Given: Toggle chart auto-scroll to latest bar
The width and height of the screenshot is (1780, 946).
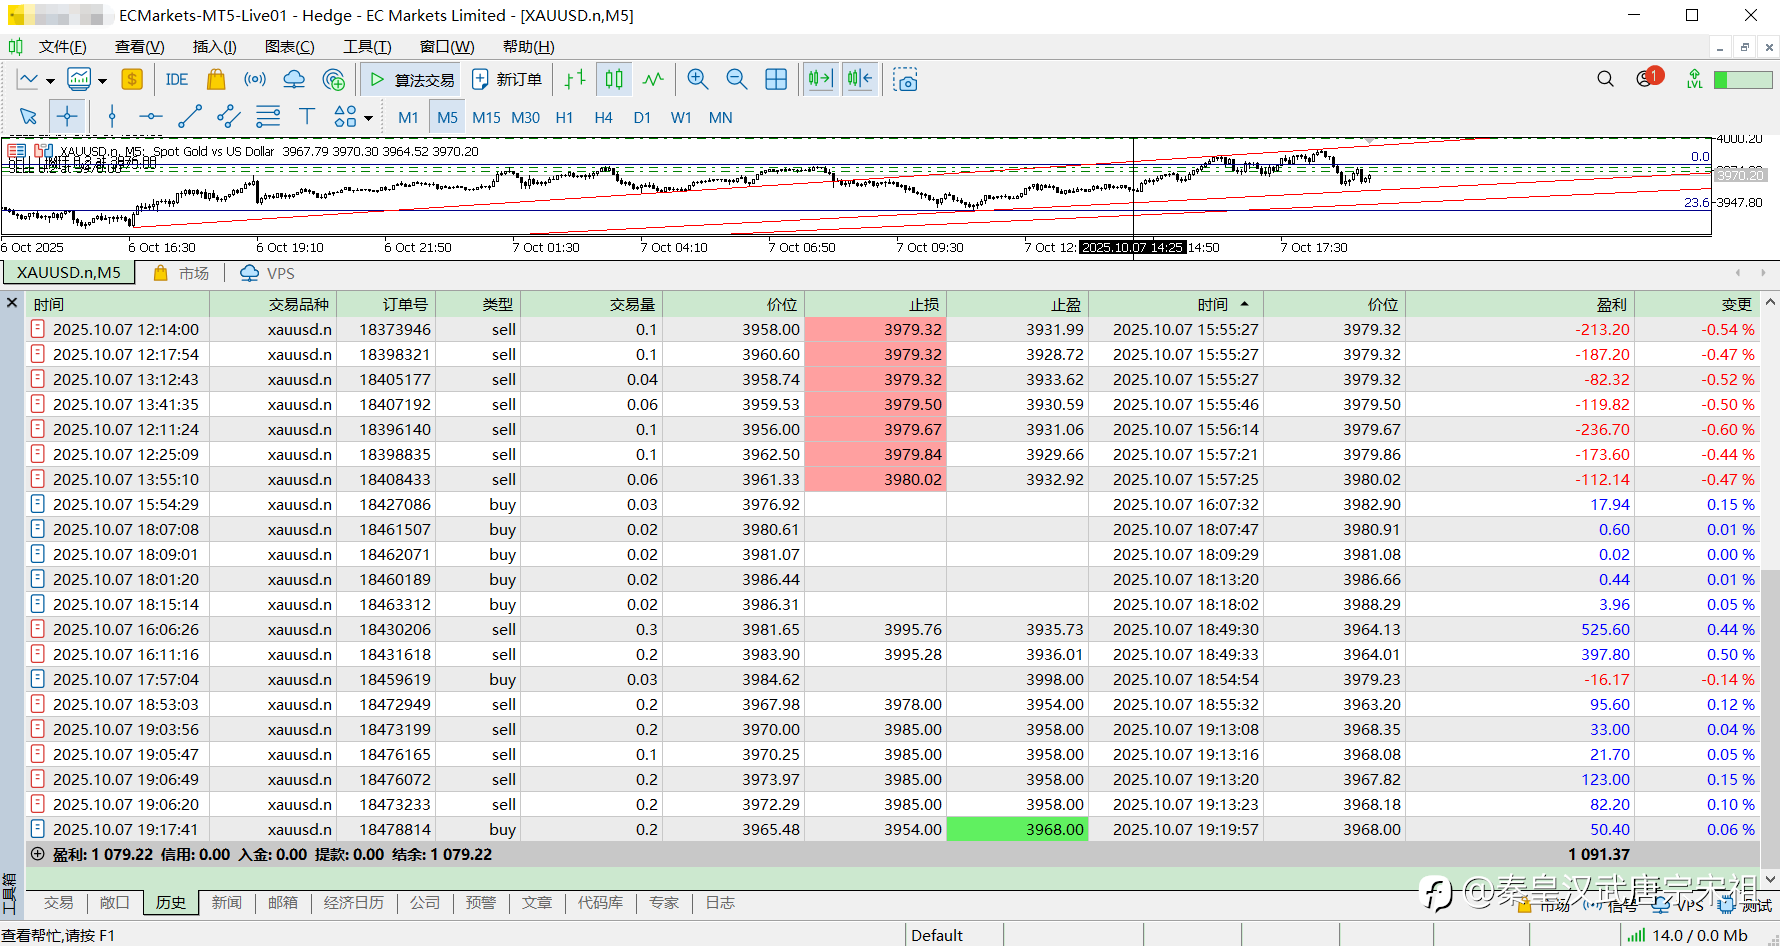Looking at the screenshot, I should tap(820, 80).
